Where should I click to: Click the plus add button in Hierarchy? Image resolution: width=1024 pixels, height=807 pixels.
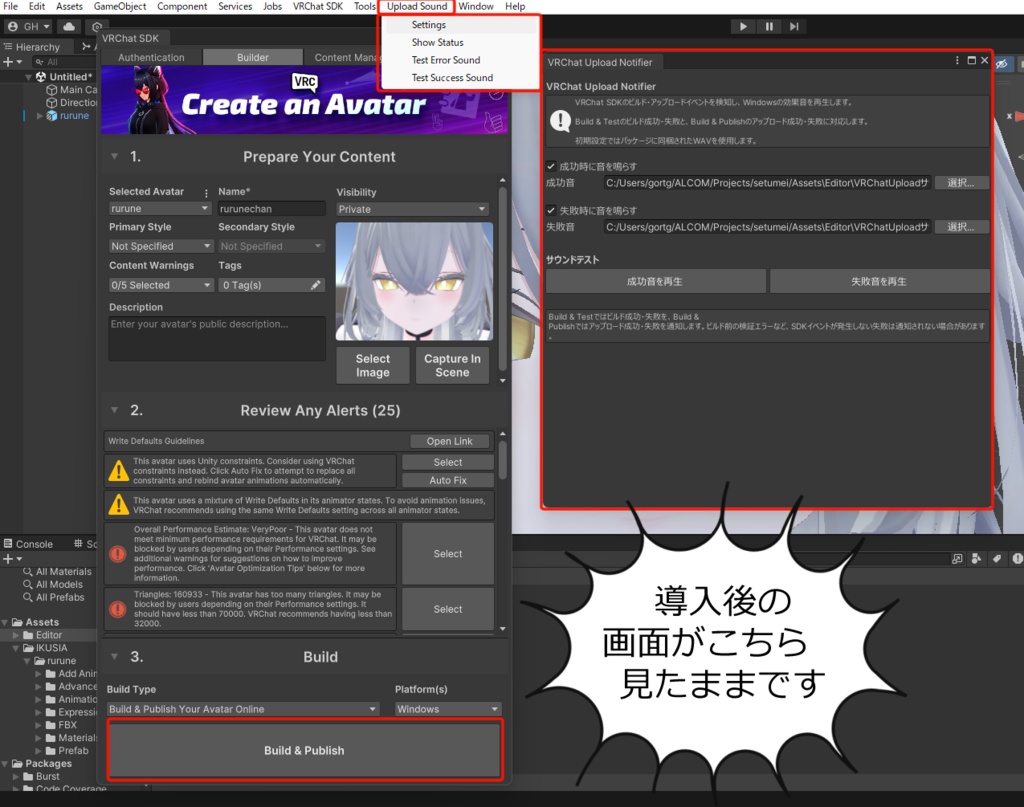[8, 61]
